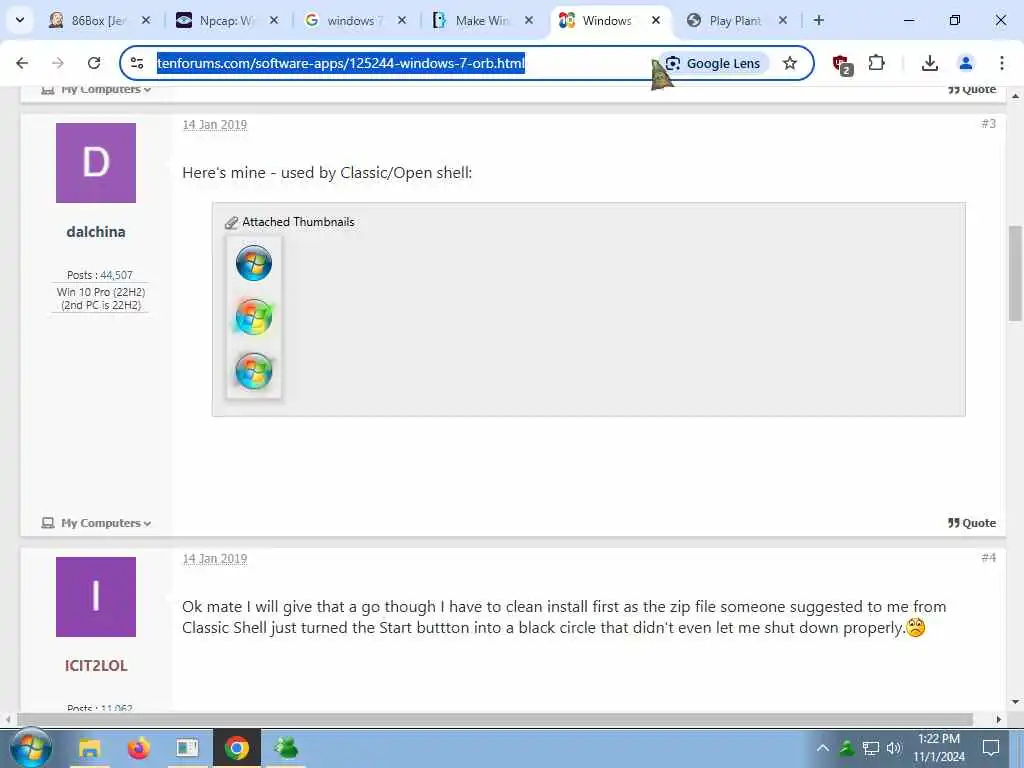
Task: Open second glowing orb thumbnail
Action: (x=254, y=317)
